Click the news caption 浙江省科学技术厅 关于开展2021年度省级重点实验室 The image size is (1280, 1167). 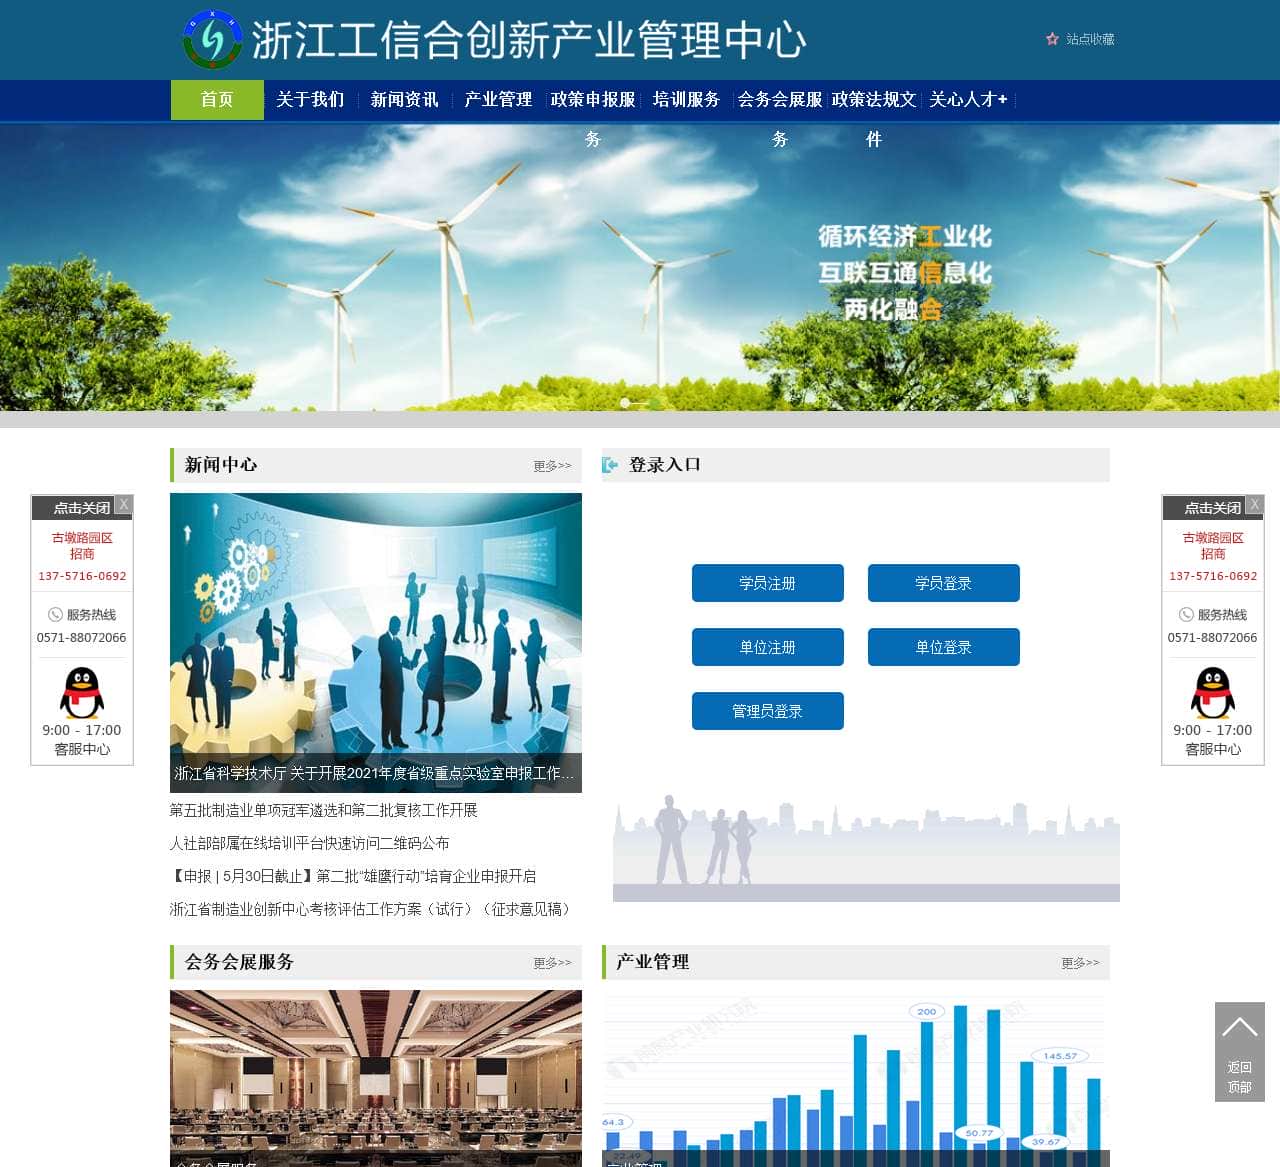(x=375, y=773)
